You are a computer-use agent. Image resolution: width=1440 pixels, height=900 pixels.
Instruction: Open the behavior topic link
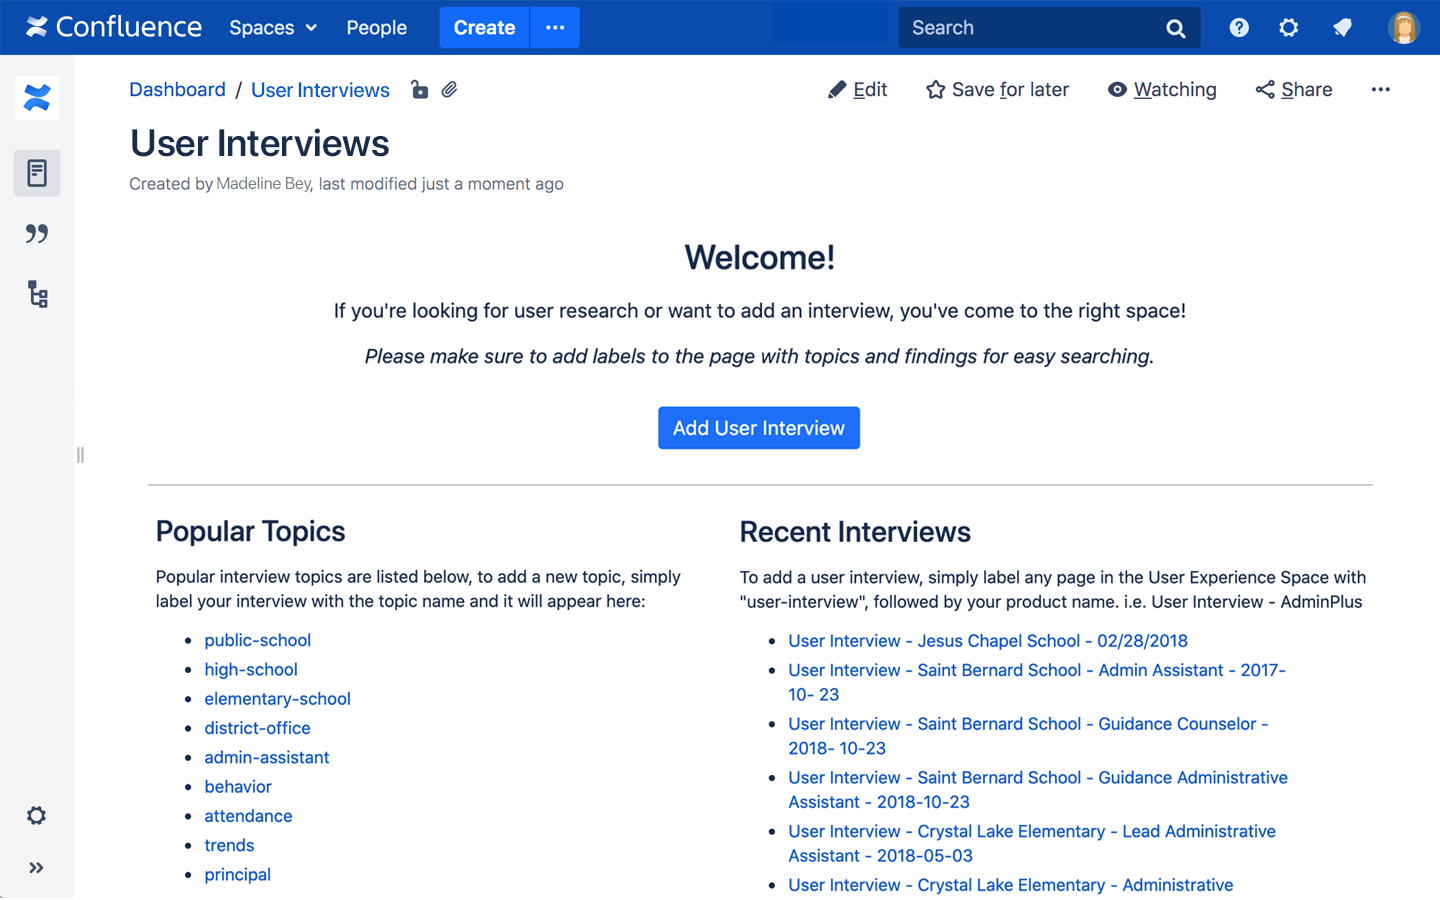(x=238, y=787)
